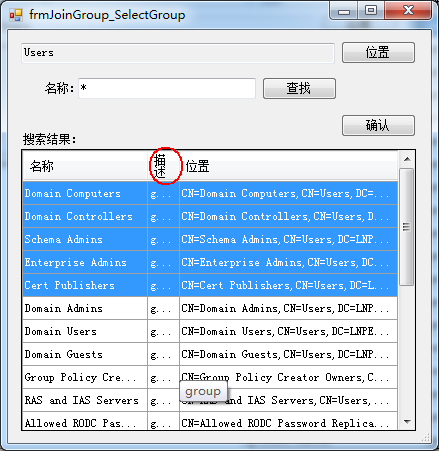Click the frmJoinGroup_SelectGroup window title icon

coord(16,15)
